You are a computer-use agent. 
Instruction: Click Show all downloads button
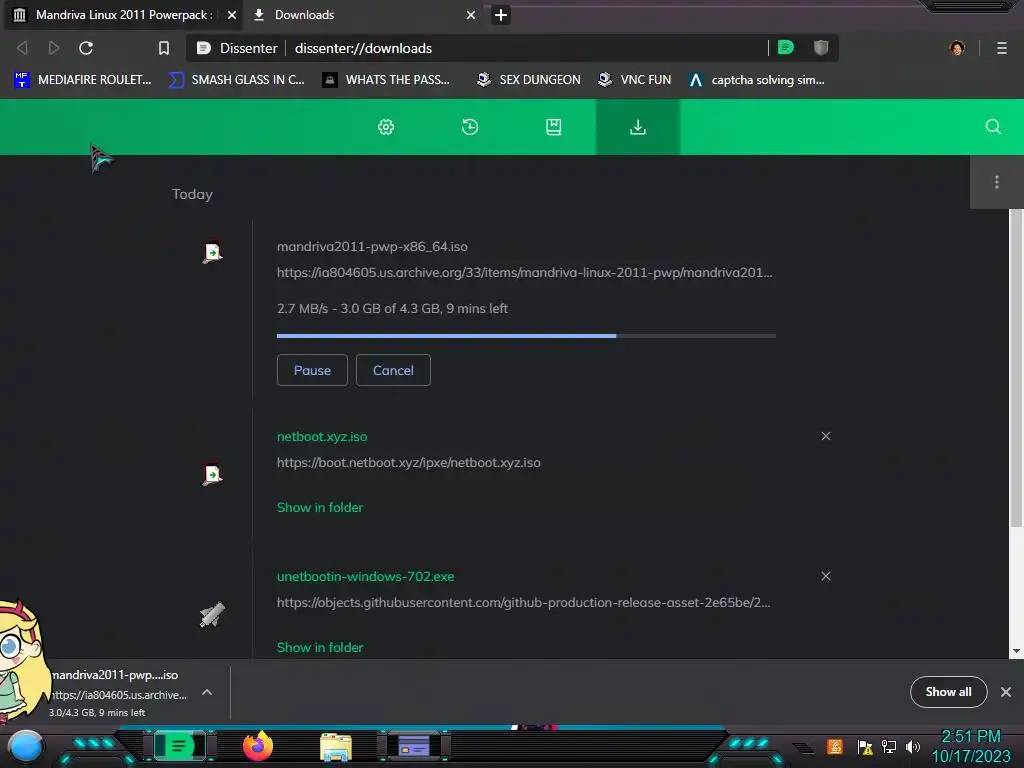point(948,692)
